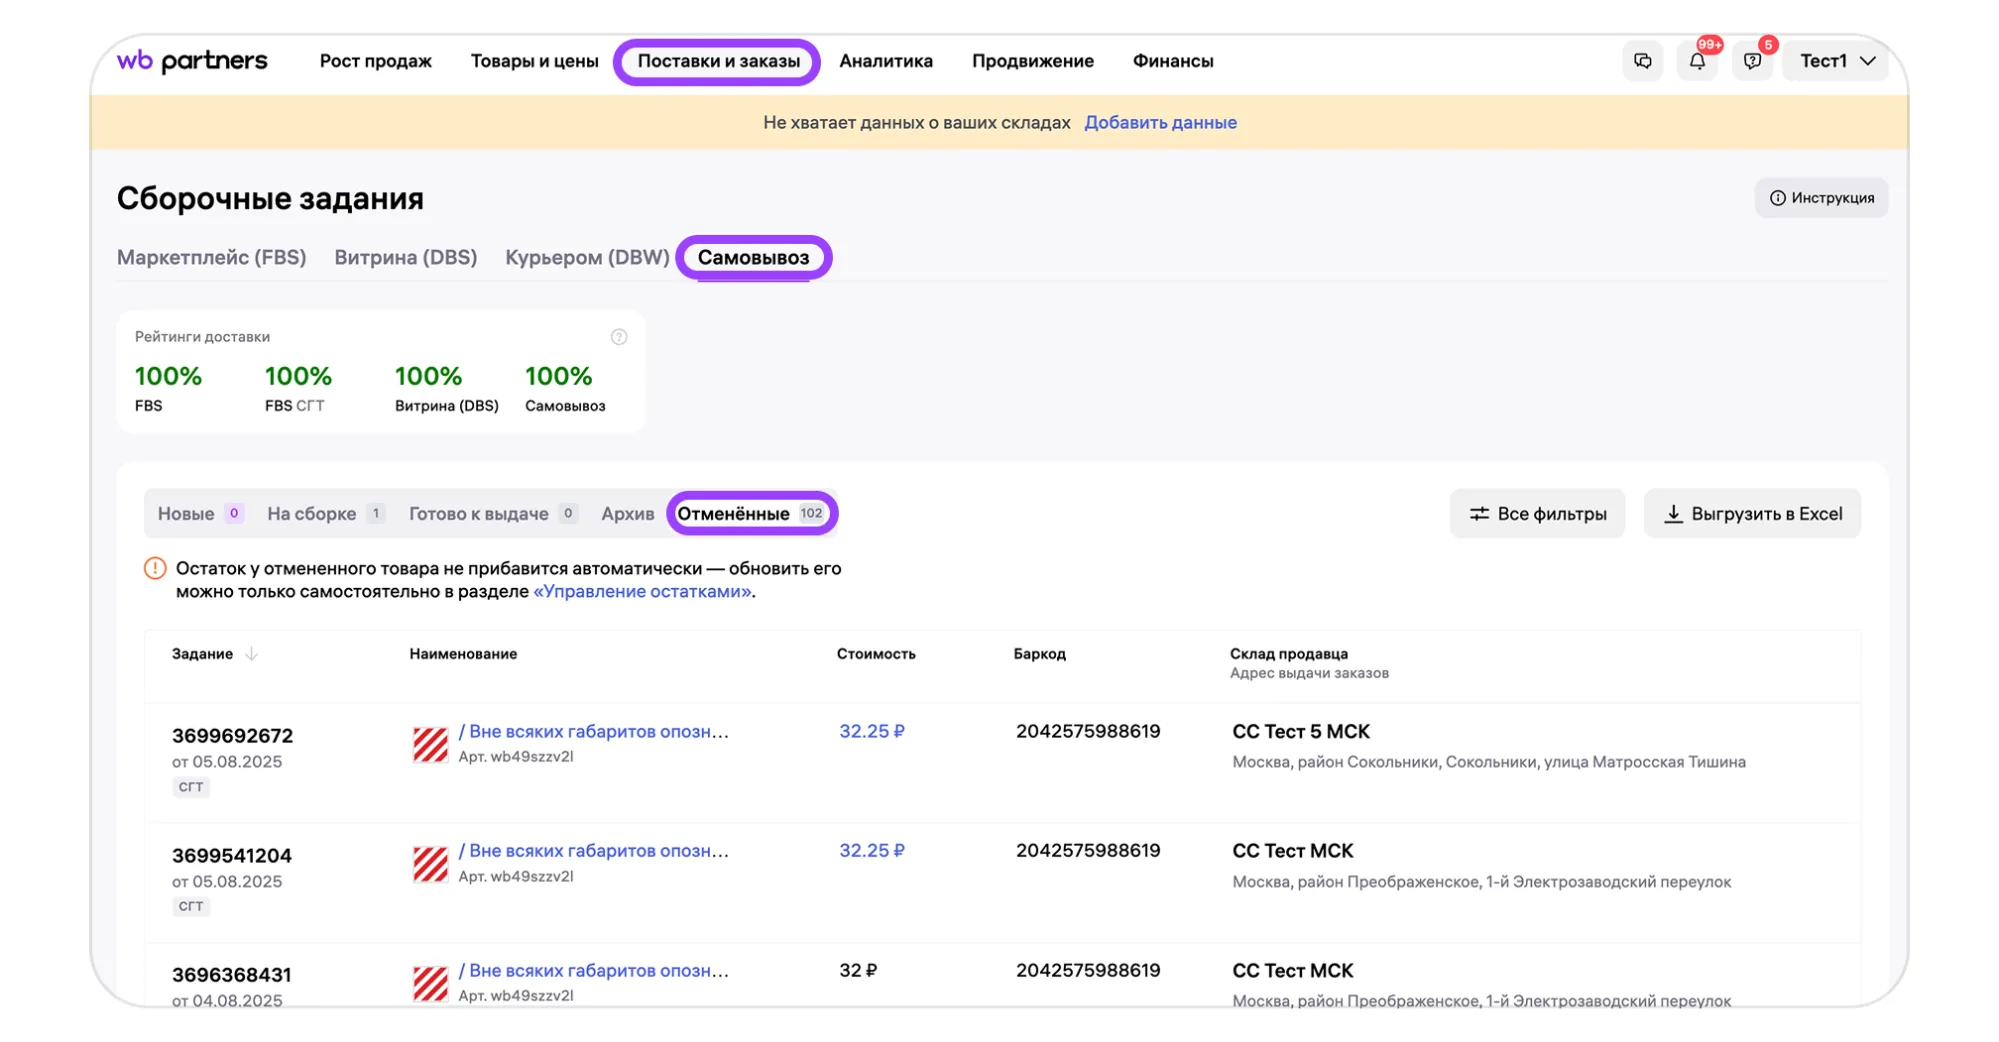Open the «Управление остатками» link
This screenshot has width=1999, height=1042.
coord(642,591)
